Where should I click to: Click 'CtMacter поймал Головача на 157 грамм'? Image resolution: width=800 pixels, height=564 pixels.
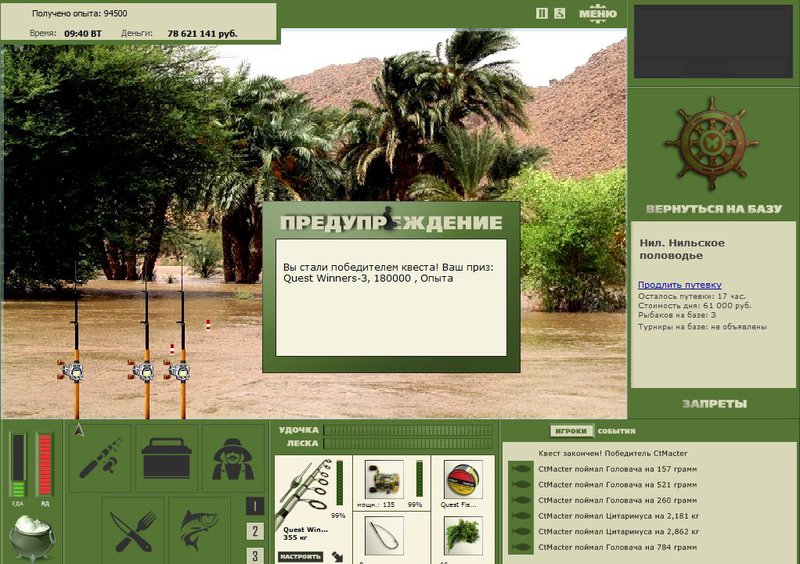(x=617, y=469)
